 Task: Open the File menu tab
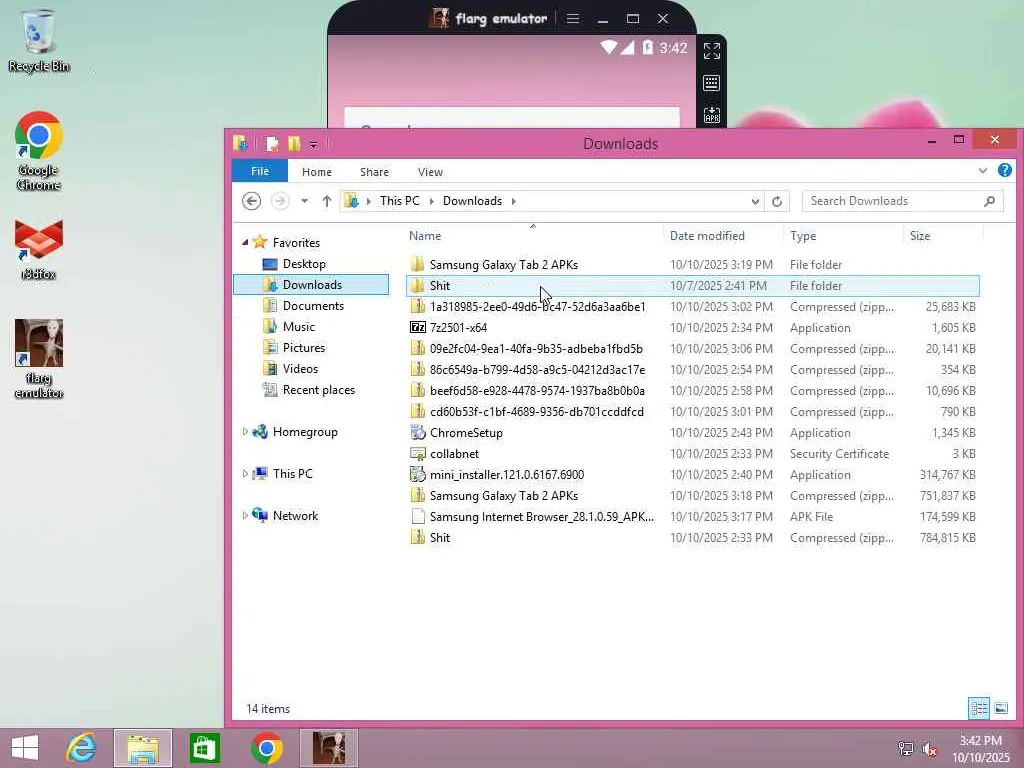click(x=260, y=171)
